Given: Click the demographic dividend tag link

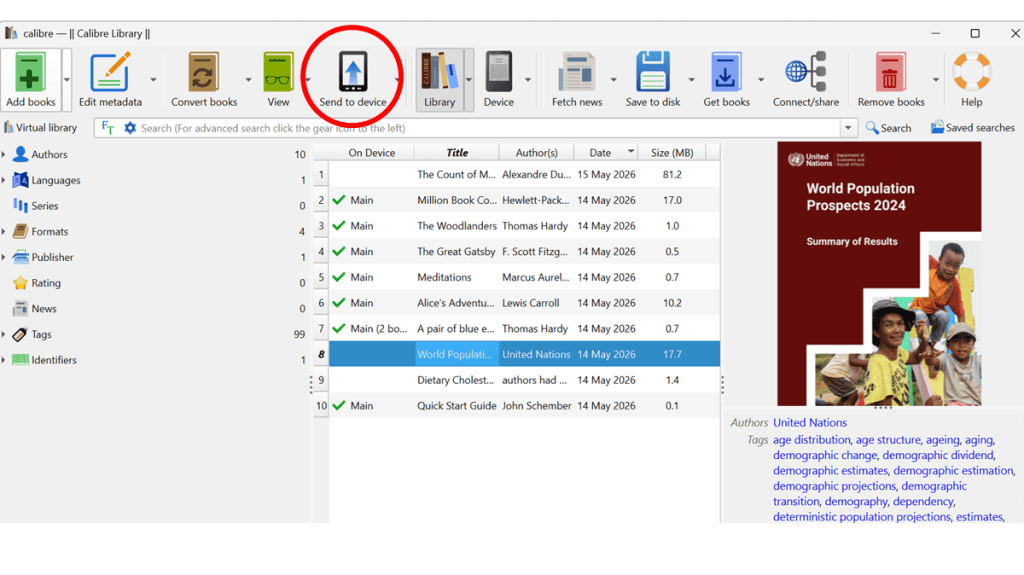Looking at the screenshot, I should coord(938,455).
